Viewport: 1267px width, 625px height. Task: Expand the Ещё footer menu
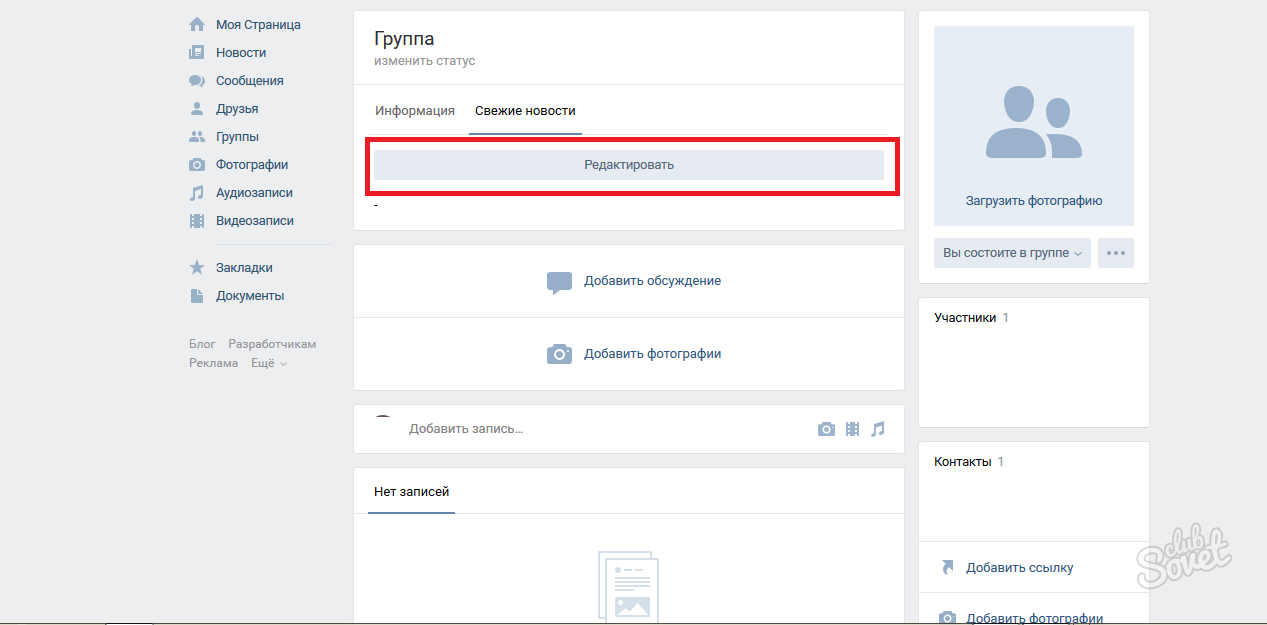[268, 363]
